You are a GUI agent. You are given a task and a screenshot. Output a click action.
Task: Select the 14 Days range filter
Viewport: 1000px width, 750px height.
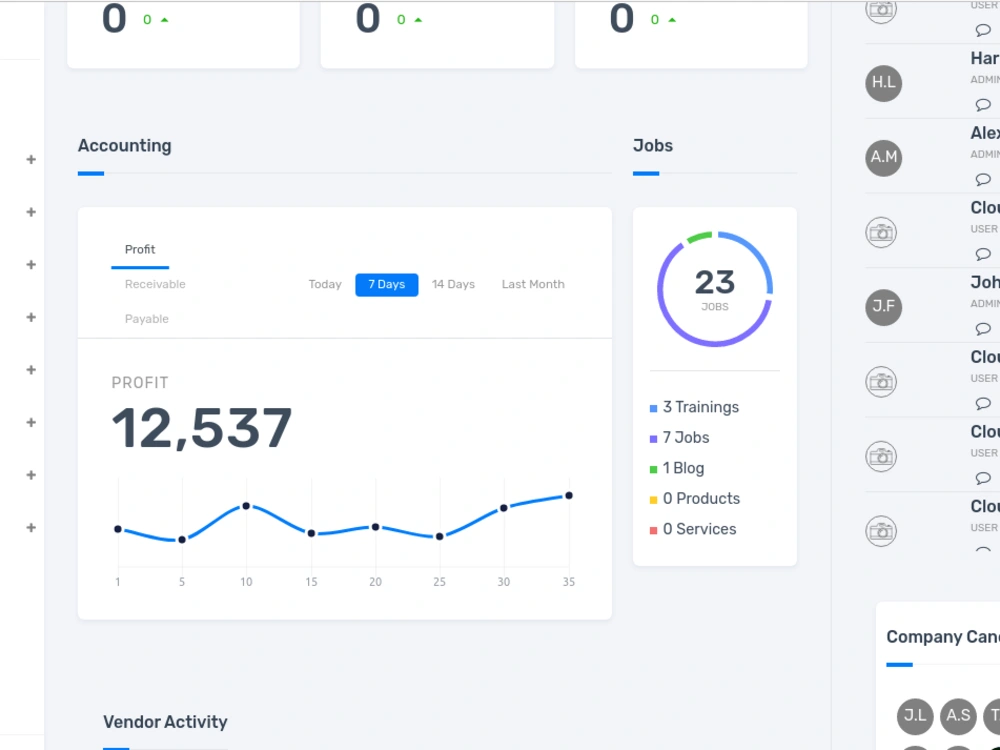(453, 284)
